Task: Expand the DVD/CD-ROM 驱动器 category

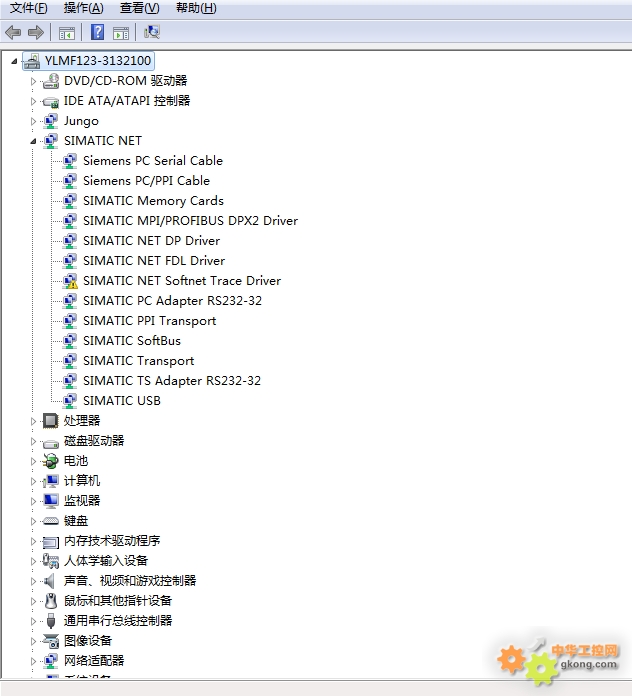Action: click(x=33, y=81)
